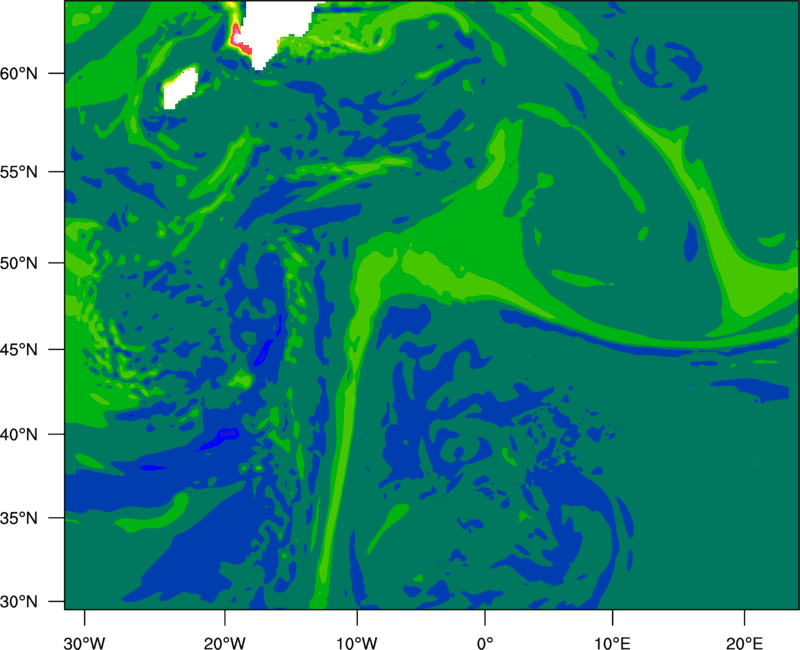The height and width of the screenshot is (650, 800).
Task: Click the 40°N latitude label
Action: [x=19, y=435]
